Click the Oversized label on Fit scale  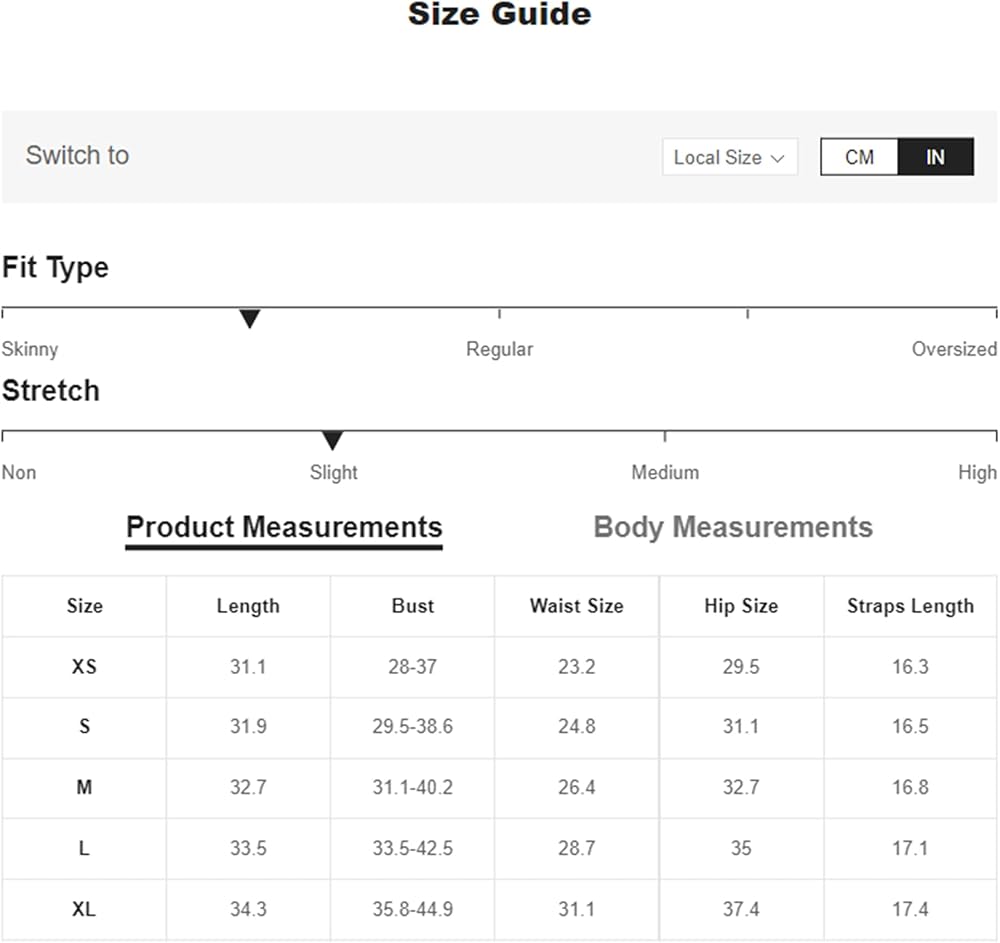(954, 349)
